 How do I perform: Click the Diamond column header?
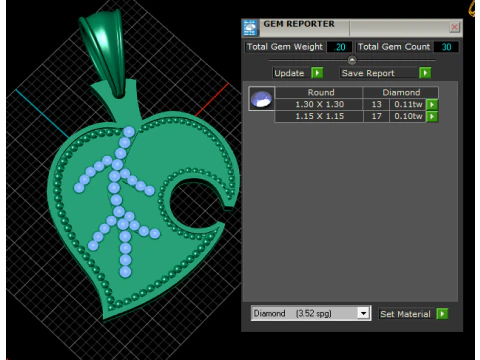401,92
